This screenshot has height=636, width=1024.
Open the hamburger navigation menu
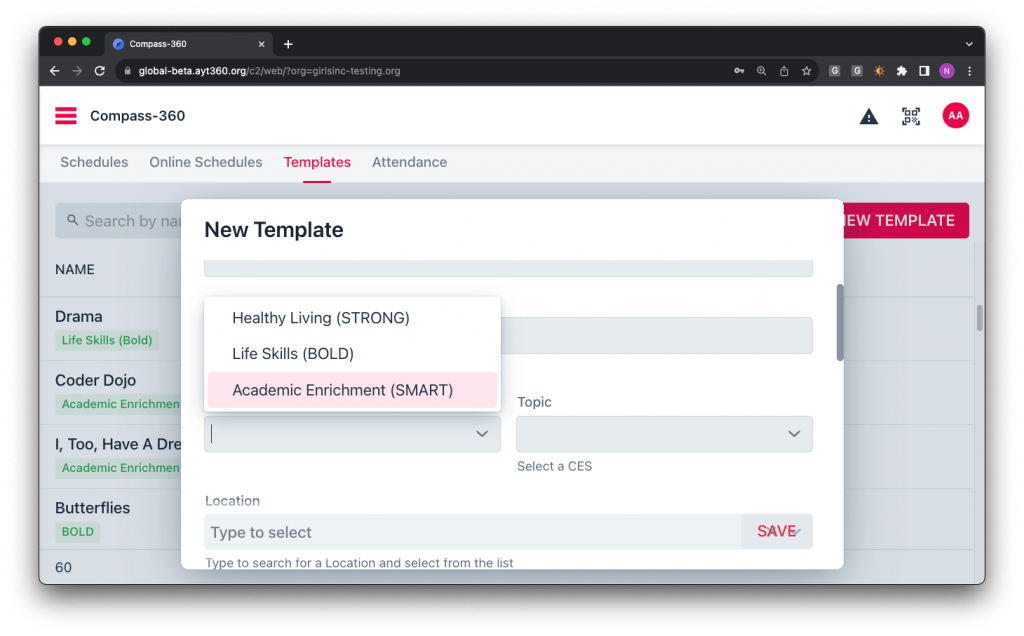66,116
